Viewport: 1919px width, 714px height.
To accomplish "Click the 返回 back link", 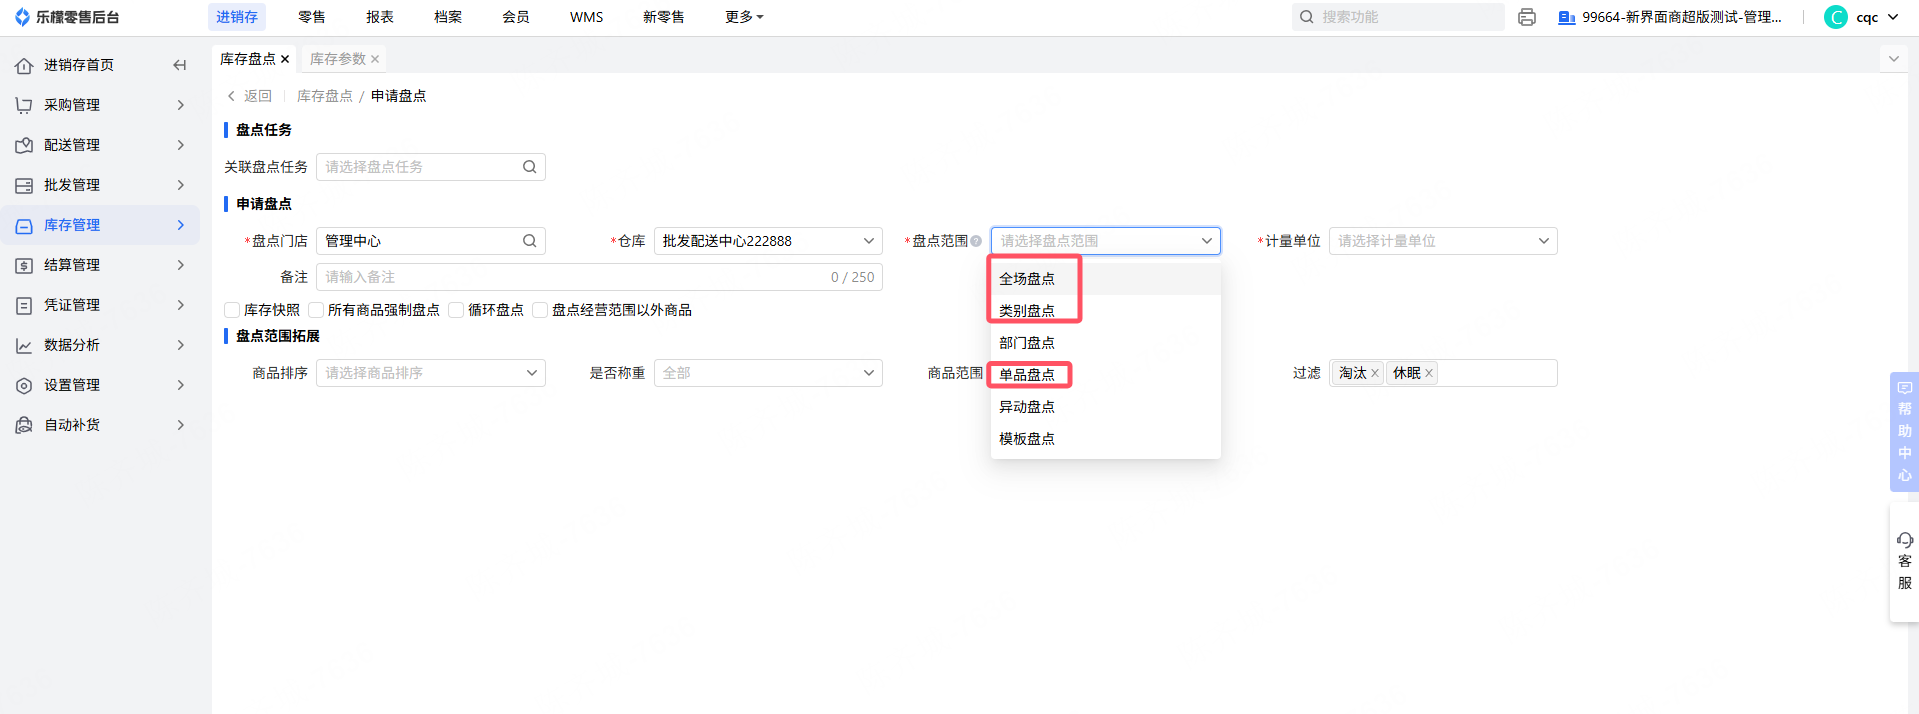I will 250,96.
